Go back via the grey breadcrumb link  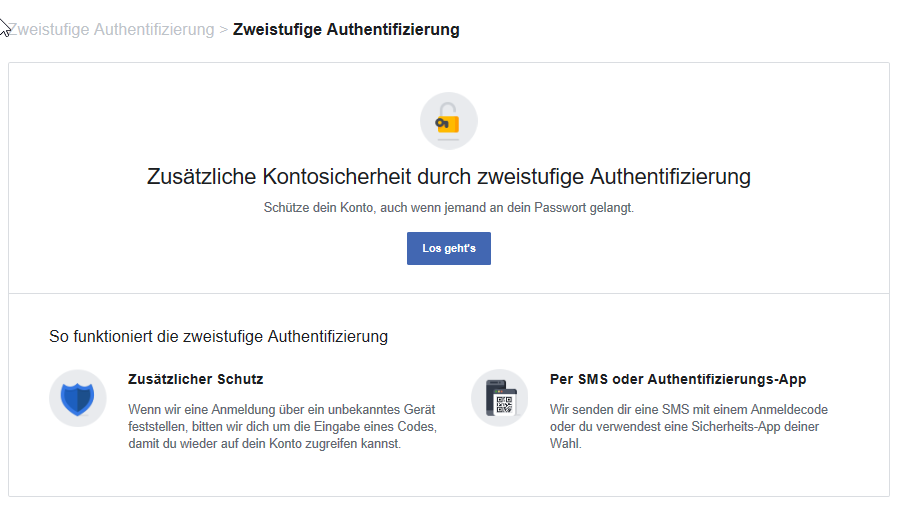112,30
